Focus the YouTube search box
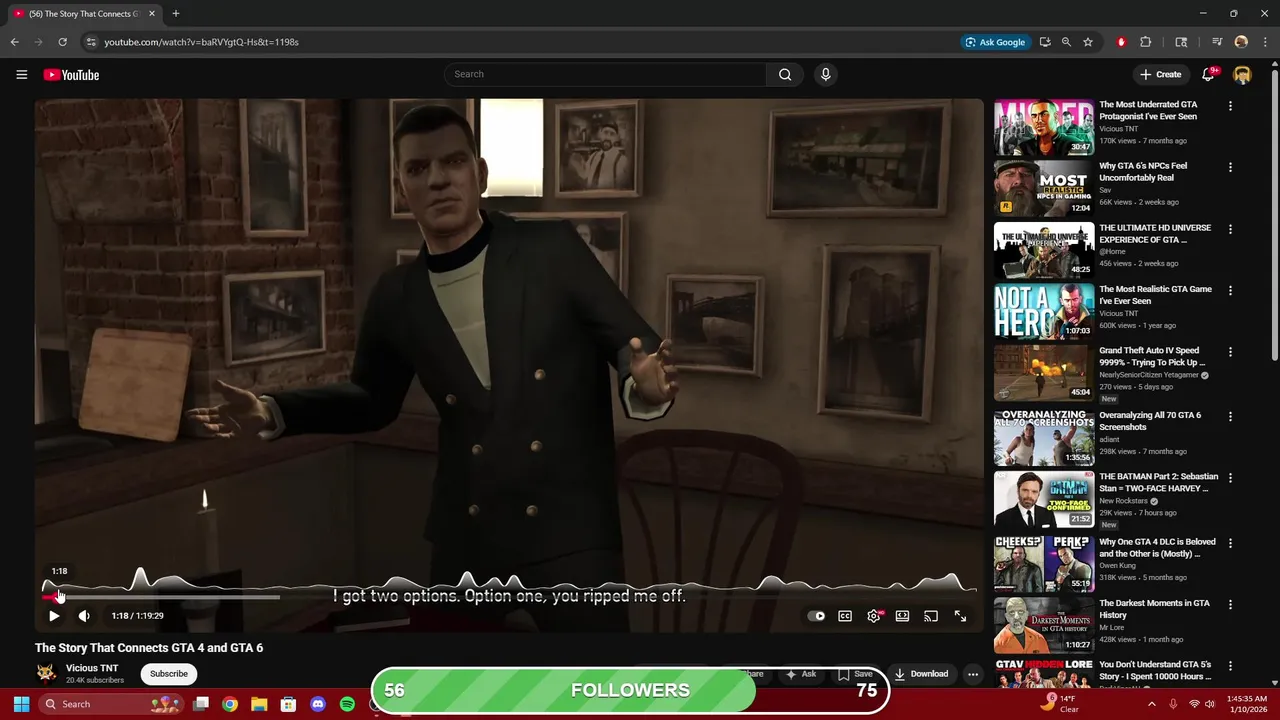 click(x=605, y=74)
